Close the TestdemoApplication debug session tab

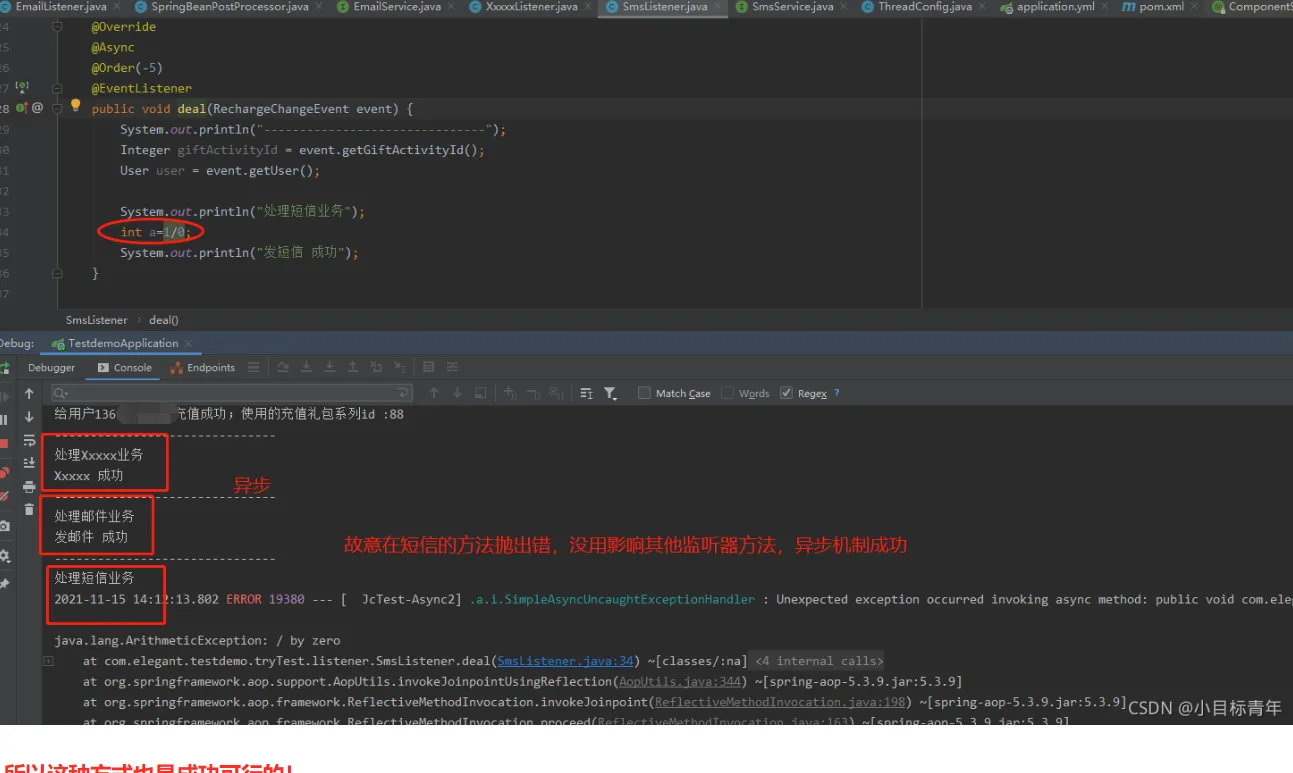pos(188,343)
